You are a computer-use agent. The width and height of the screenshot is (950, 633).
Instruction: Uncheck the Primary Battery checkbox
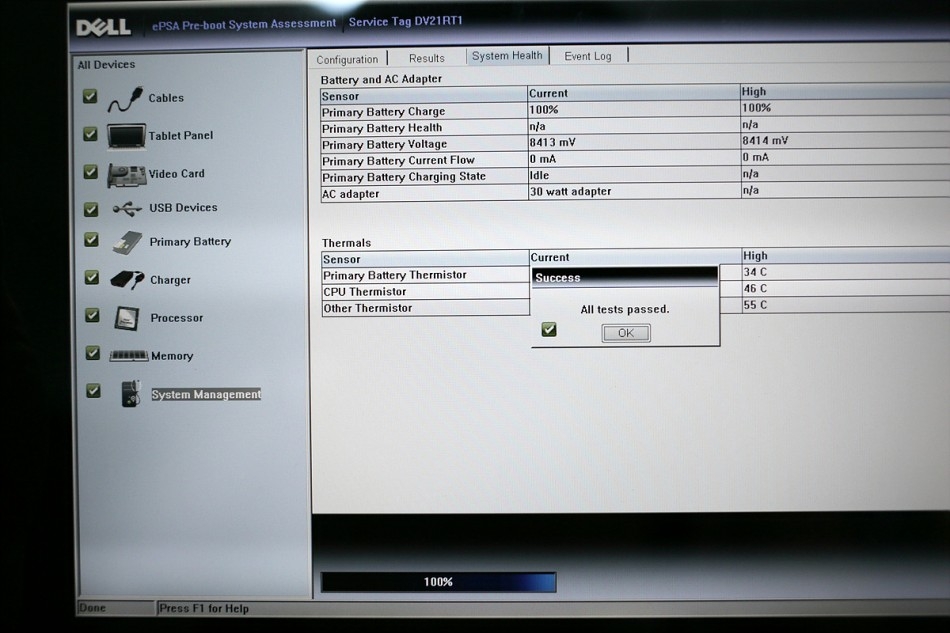[x=91, y=240]
